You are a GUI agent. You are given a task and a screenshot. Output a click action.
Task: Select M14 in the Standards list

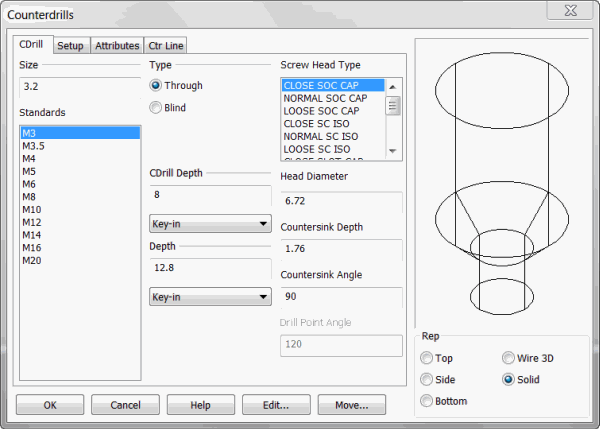80,235
